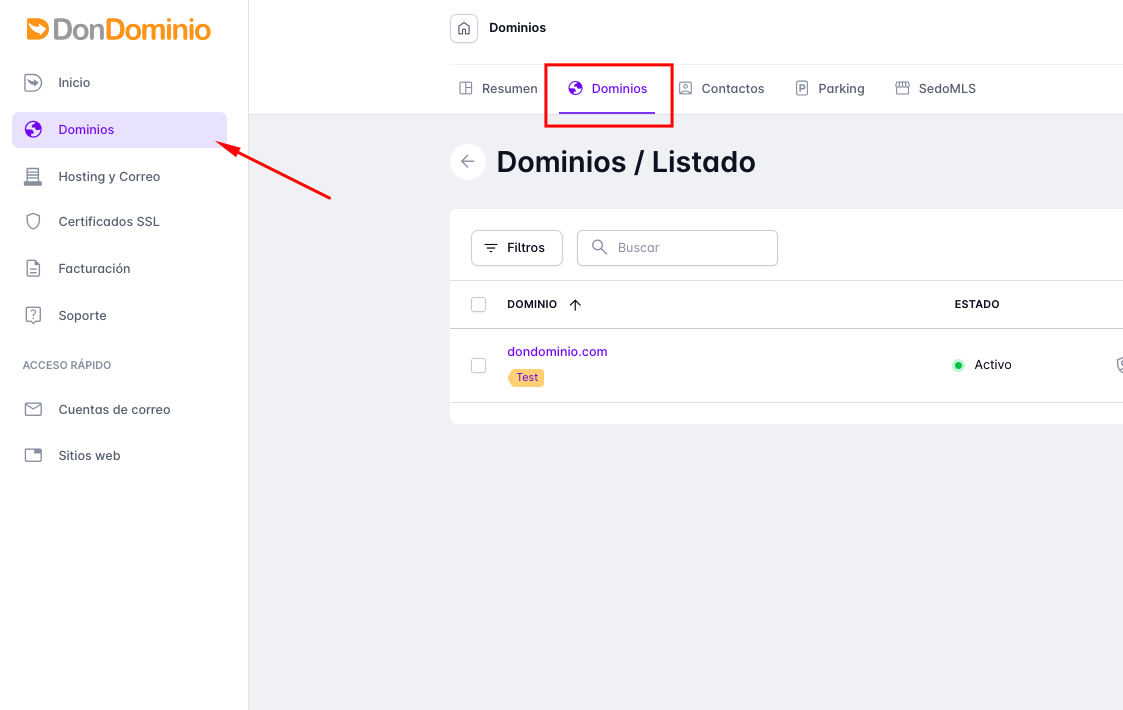1123x710 pixels.
Task: Click the DonDominio logo
Action: pos(119,30)
